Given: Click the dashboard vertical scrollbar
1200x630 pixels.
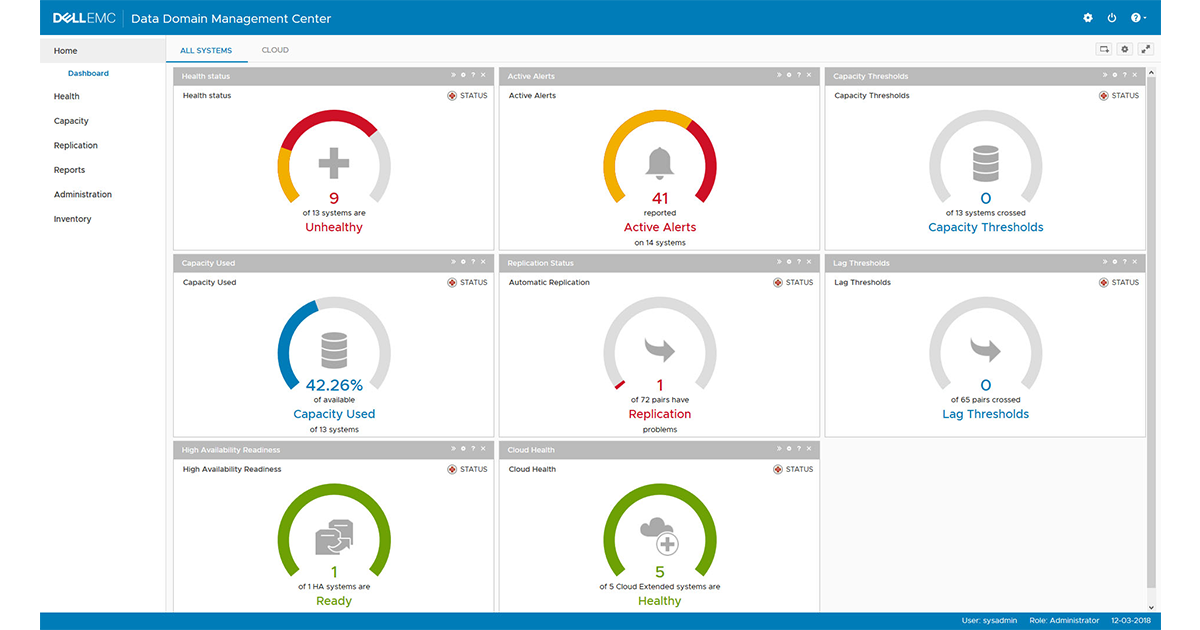Looking at the screenshot, I should coord(1151,330).
